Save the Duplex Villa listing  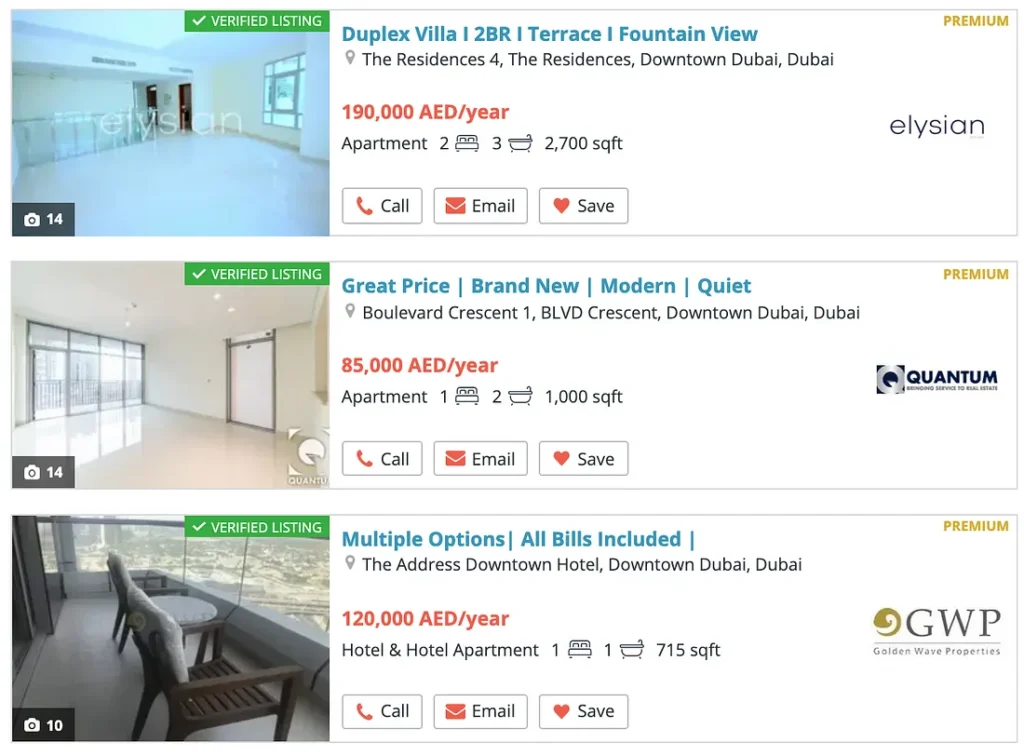(583, 206)
